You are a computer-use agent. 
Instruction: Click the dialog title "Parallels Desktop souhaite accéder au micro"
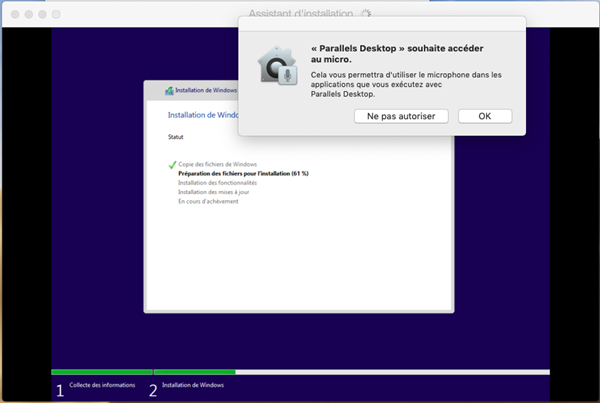(397, 54)
